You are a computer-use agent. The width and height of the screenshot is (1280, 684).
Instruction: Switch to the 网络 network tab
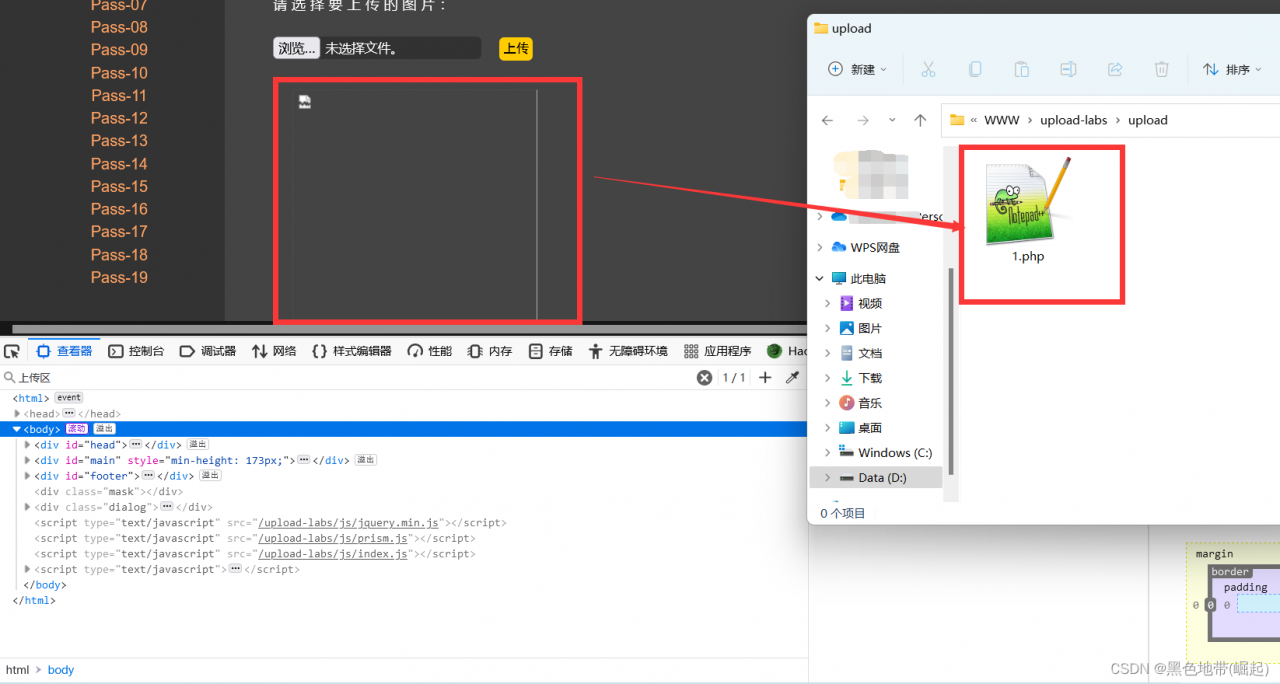click(274, 351)
